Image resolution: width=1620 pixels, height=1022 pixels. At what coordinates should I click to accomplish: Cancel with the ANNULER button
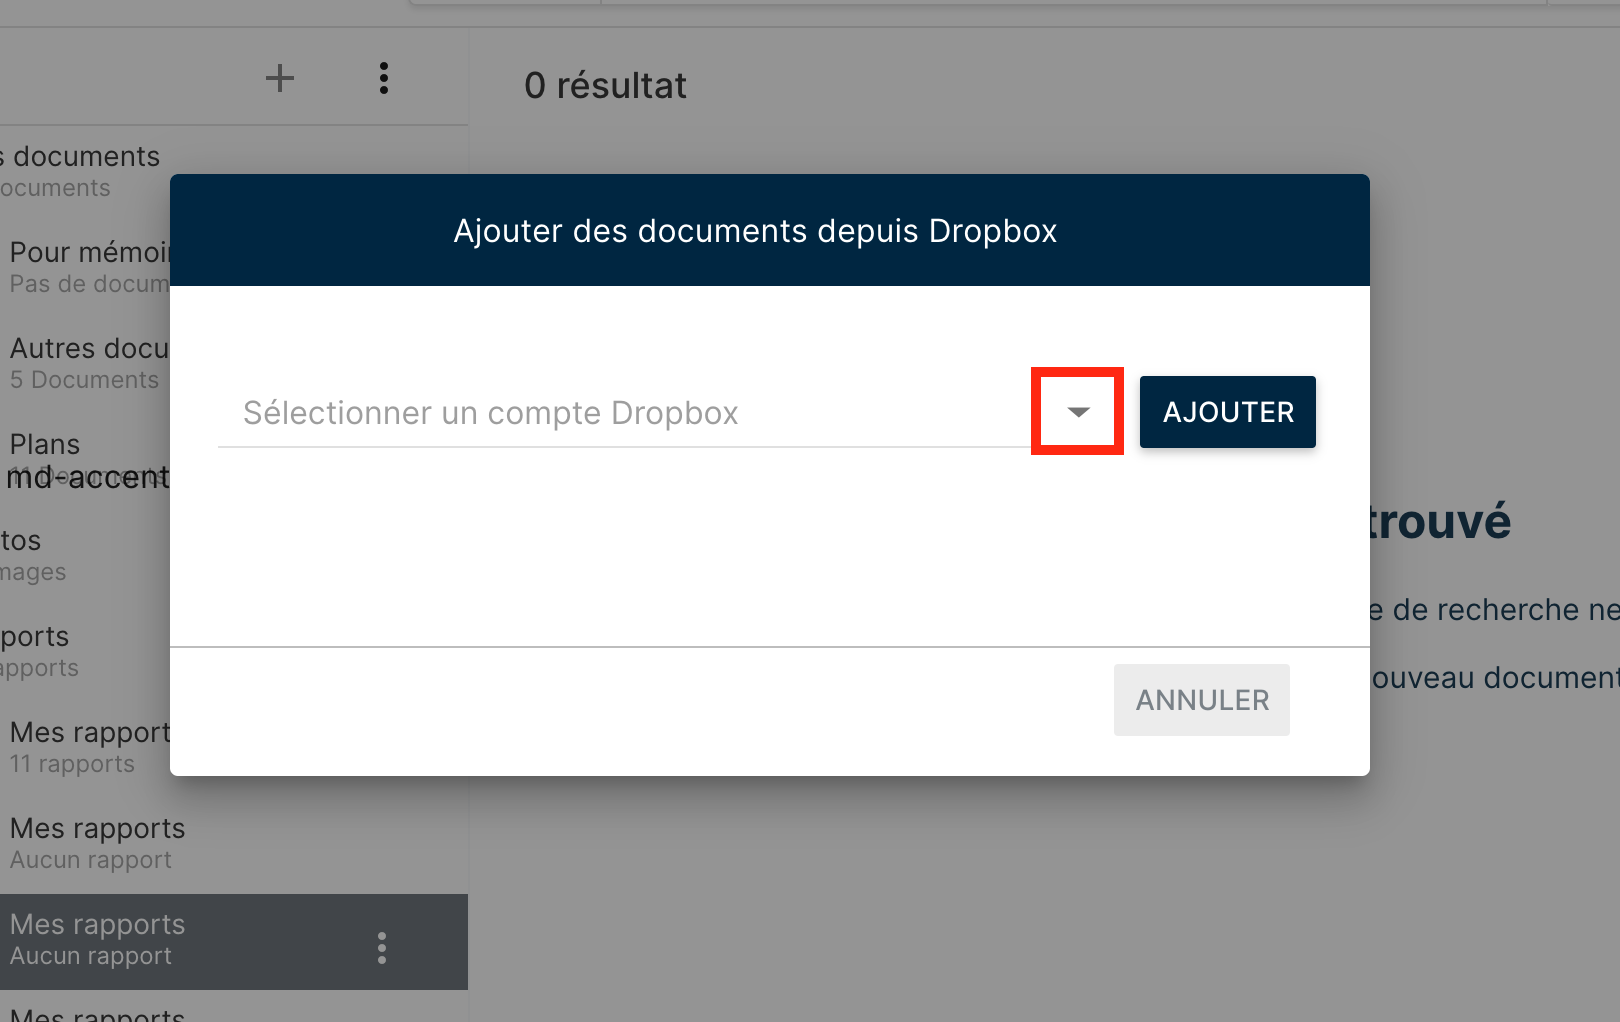pyautogui.click(x=1202, y=700)
